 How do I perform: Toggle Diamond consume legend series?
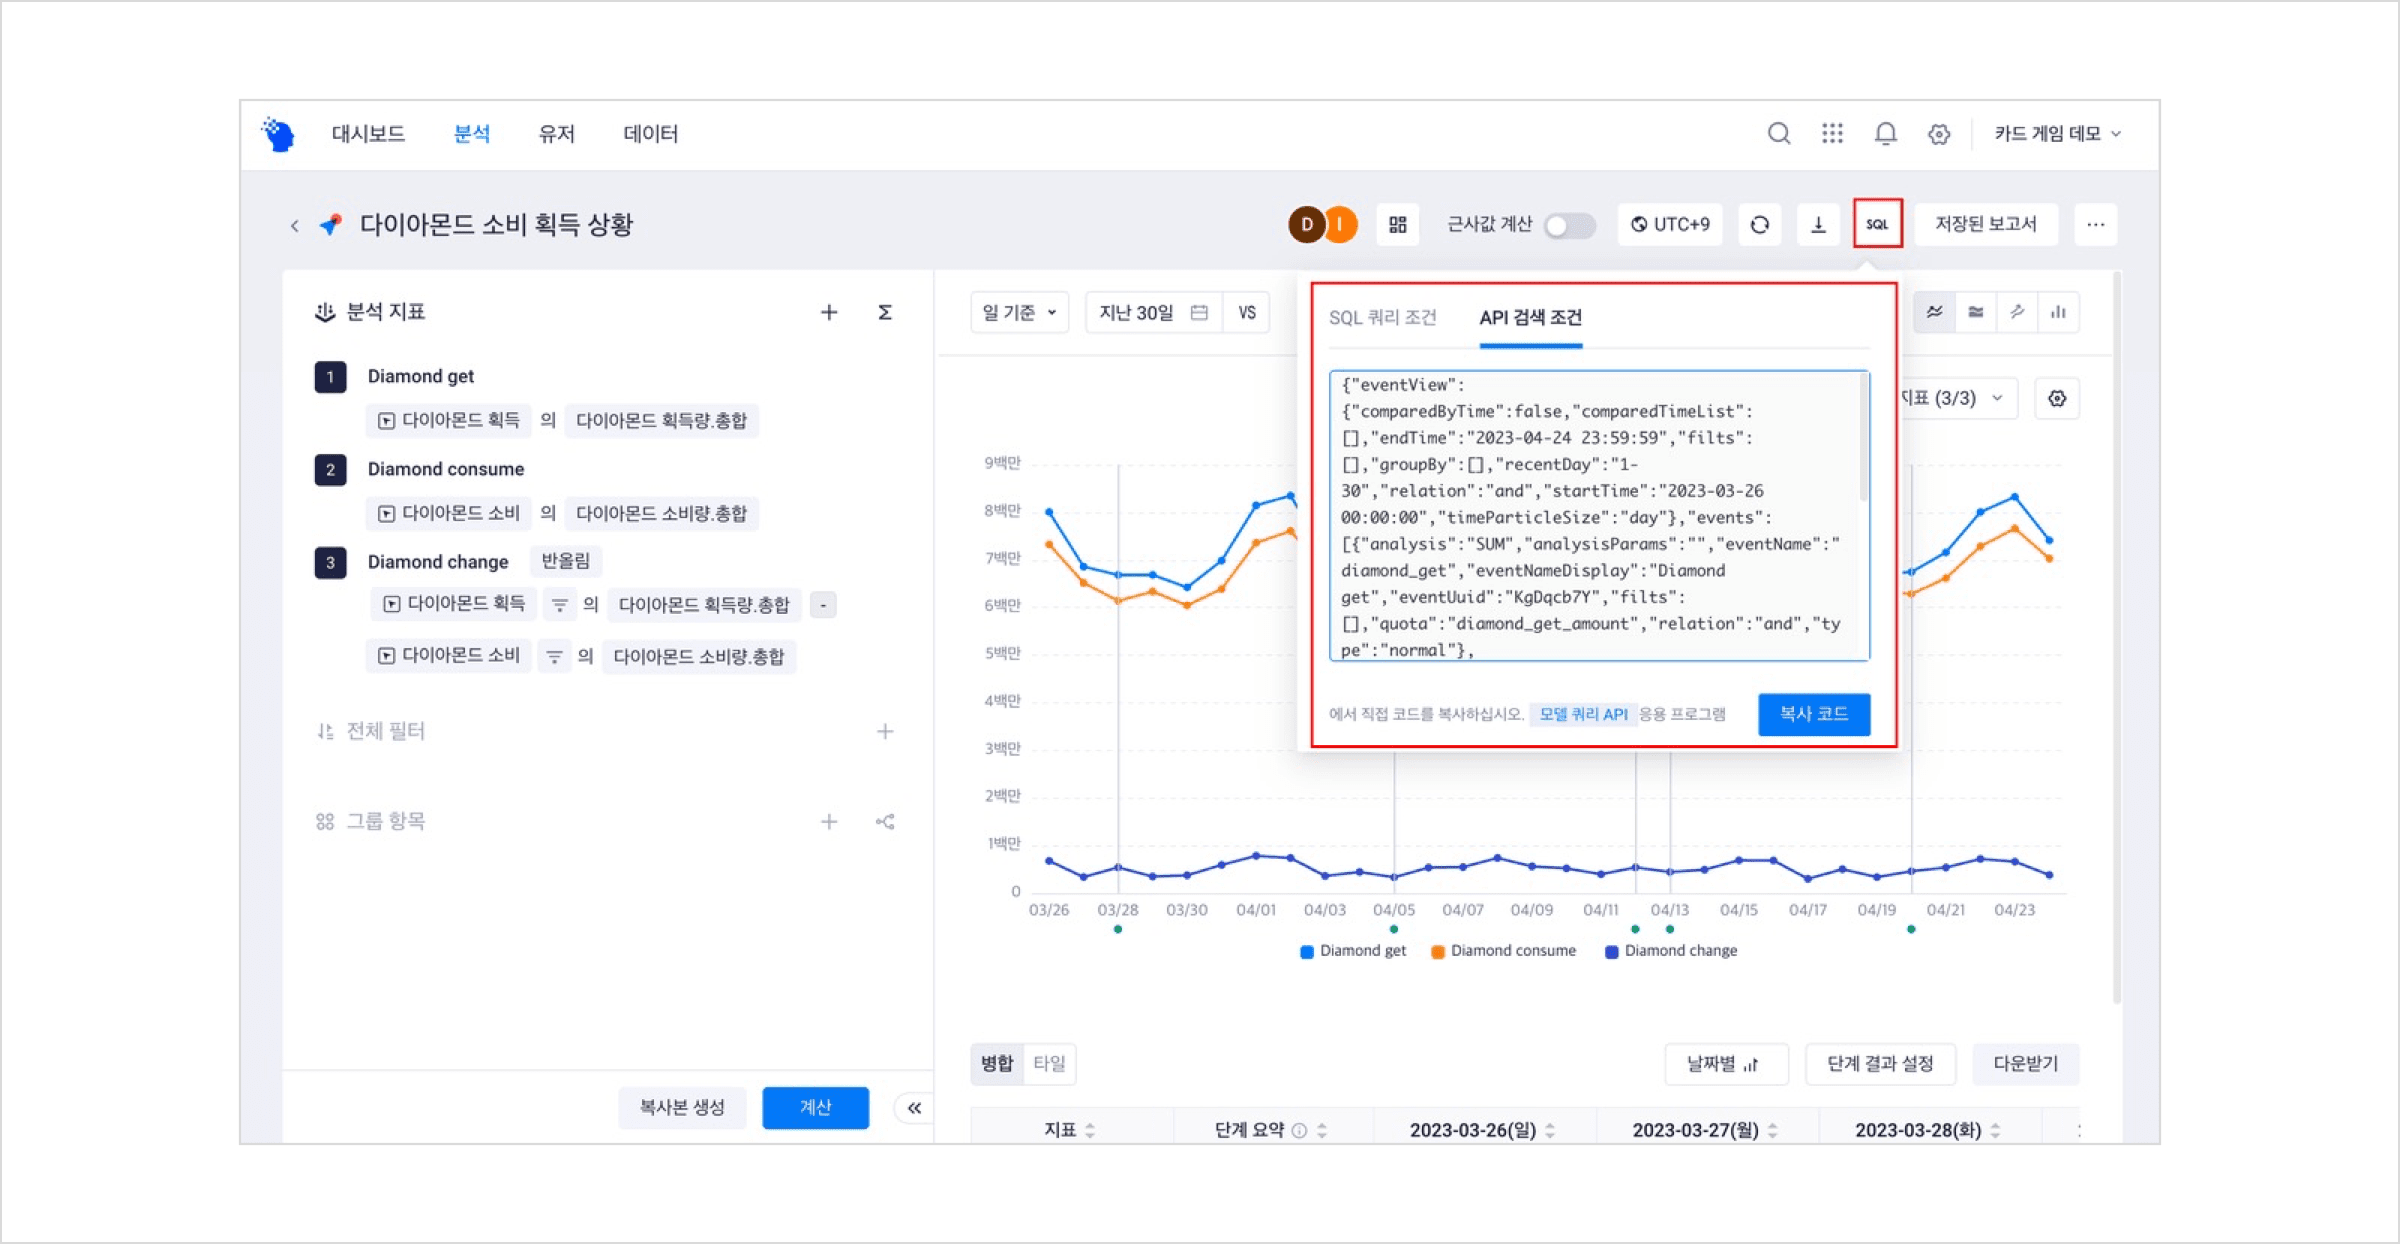1503,951
